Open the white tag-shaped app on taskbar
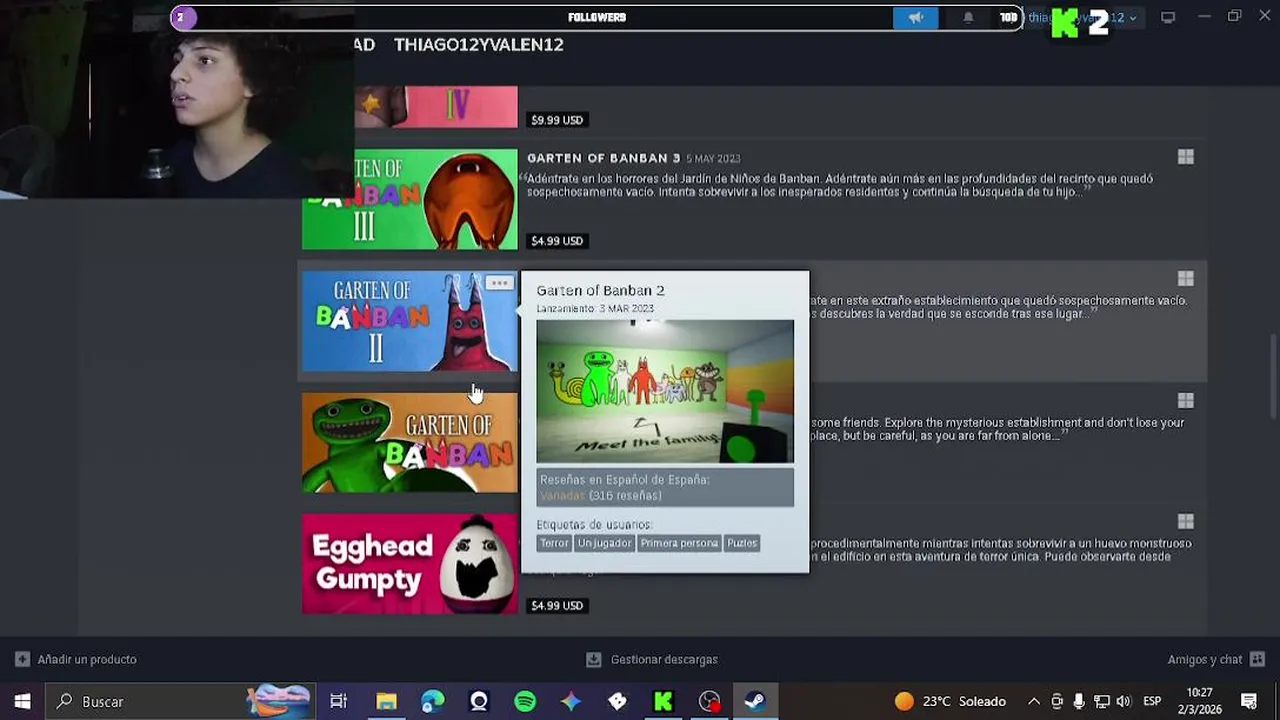The height and width of the screenshot is (720, 1280). click(617, 702)
